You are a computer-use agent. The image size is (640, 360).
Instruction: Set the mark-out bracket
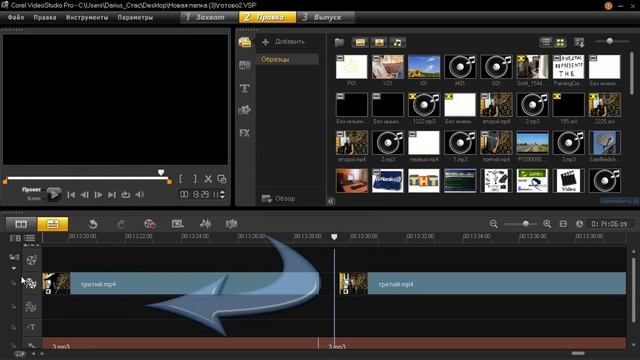pos(195,179)
